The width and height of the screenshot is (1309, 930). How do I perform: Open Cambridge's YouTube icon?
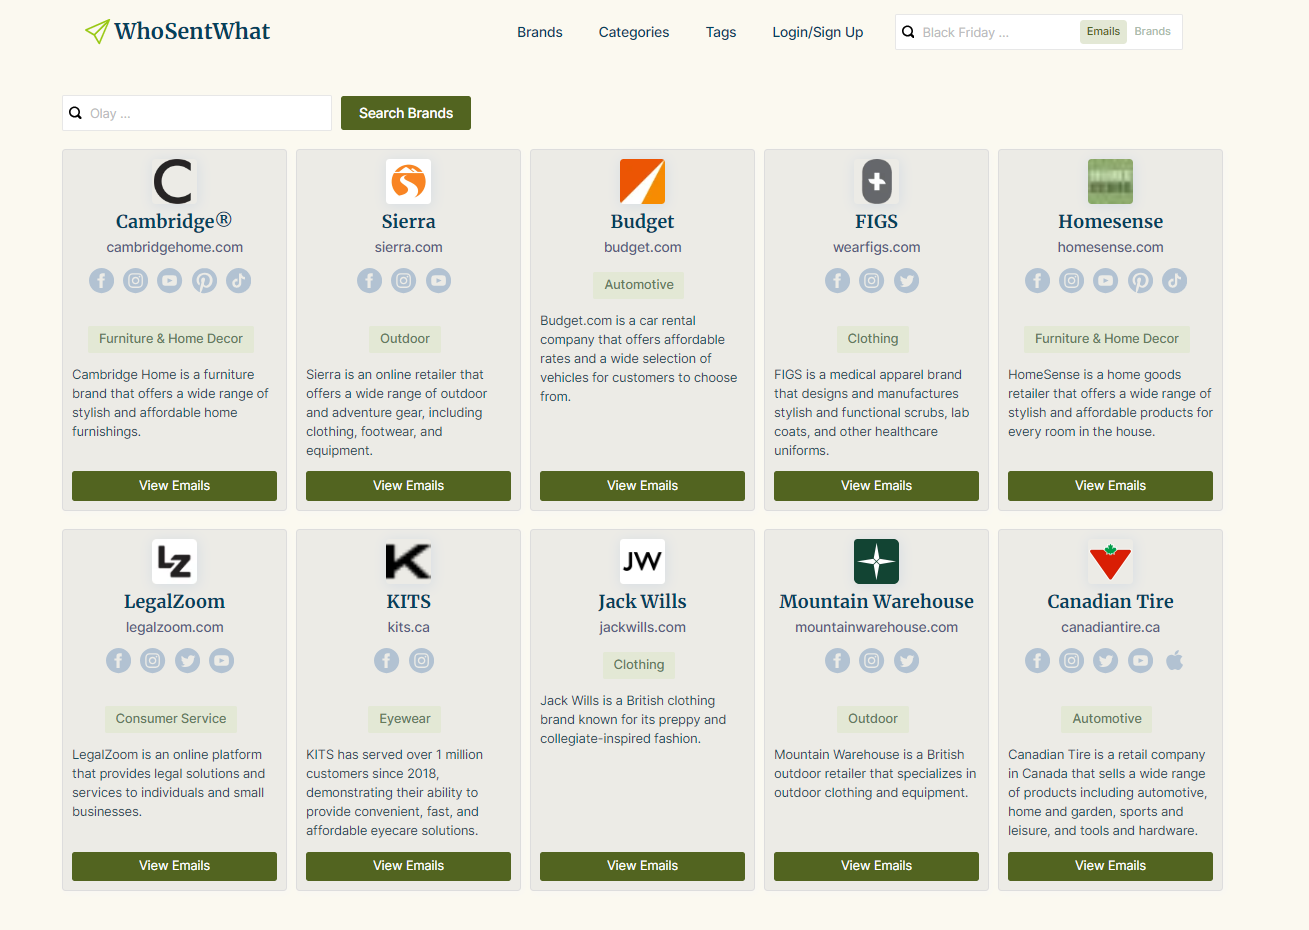pyautogui.click(x=170, y=281)
